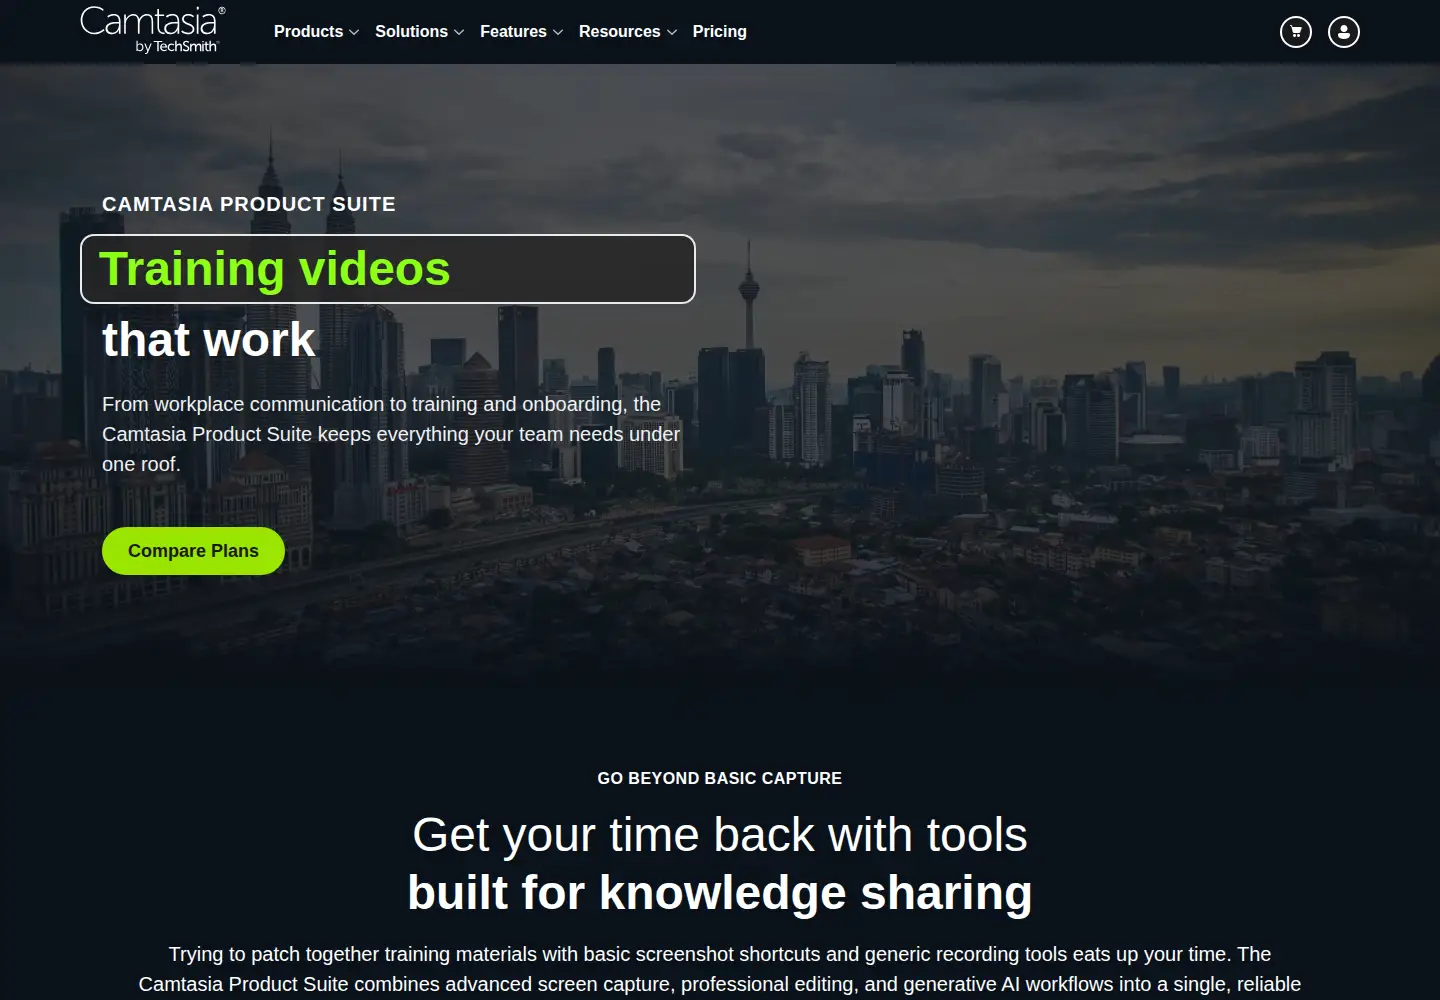The image size is (1440, 1000).
Task: Click 'Get your time back with tools' heading
Action: point(720,835)
